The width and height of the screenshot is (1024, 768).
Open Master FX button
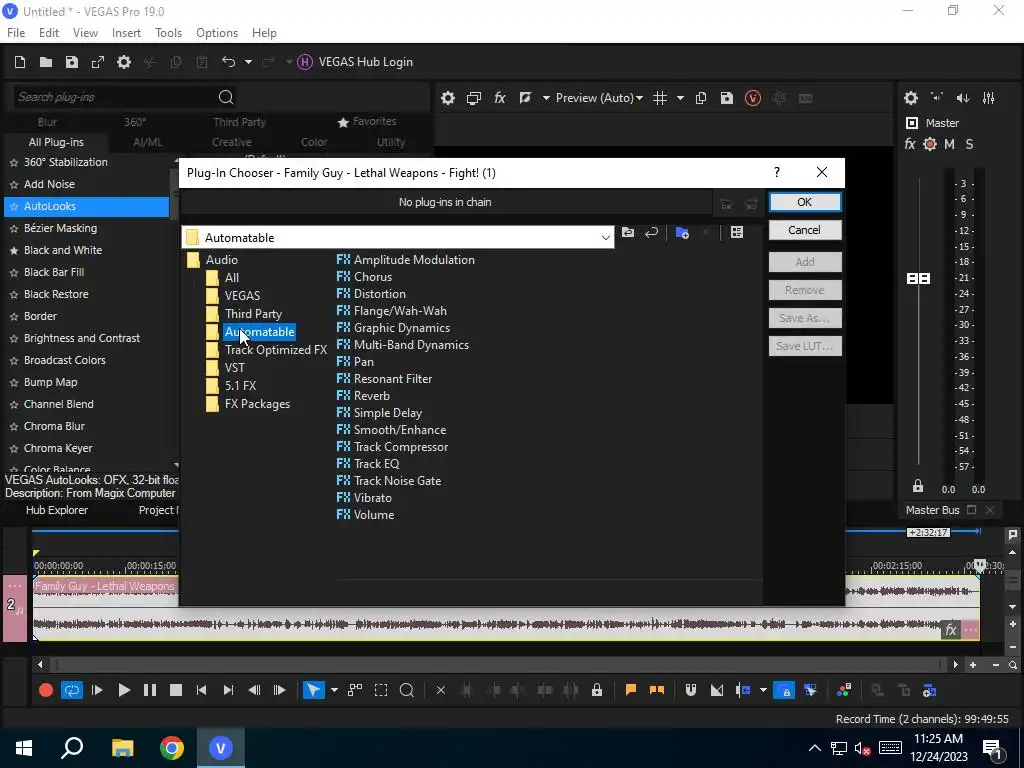910,144
